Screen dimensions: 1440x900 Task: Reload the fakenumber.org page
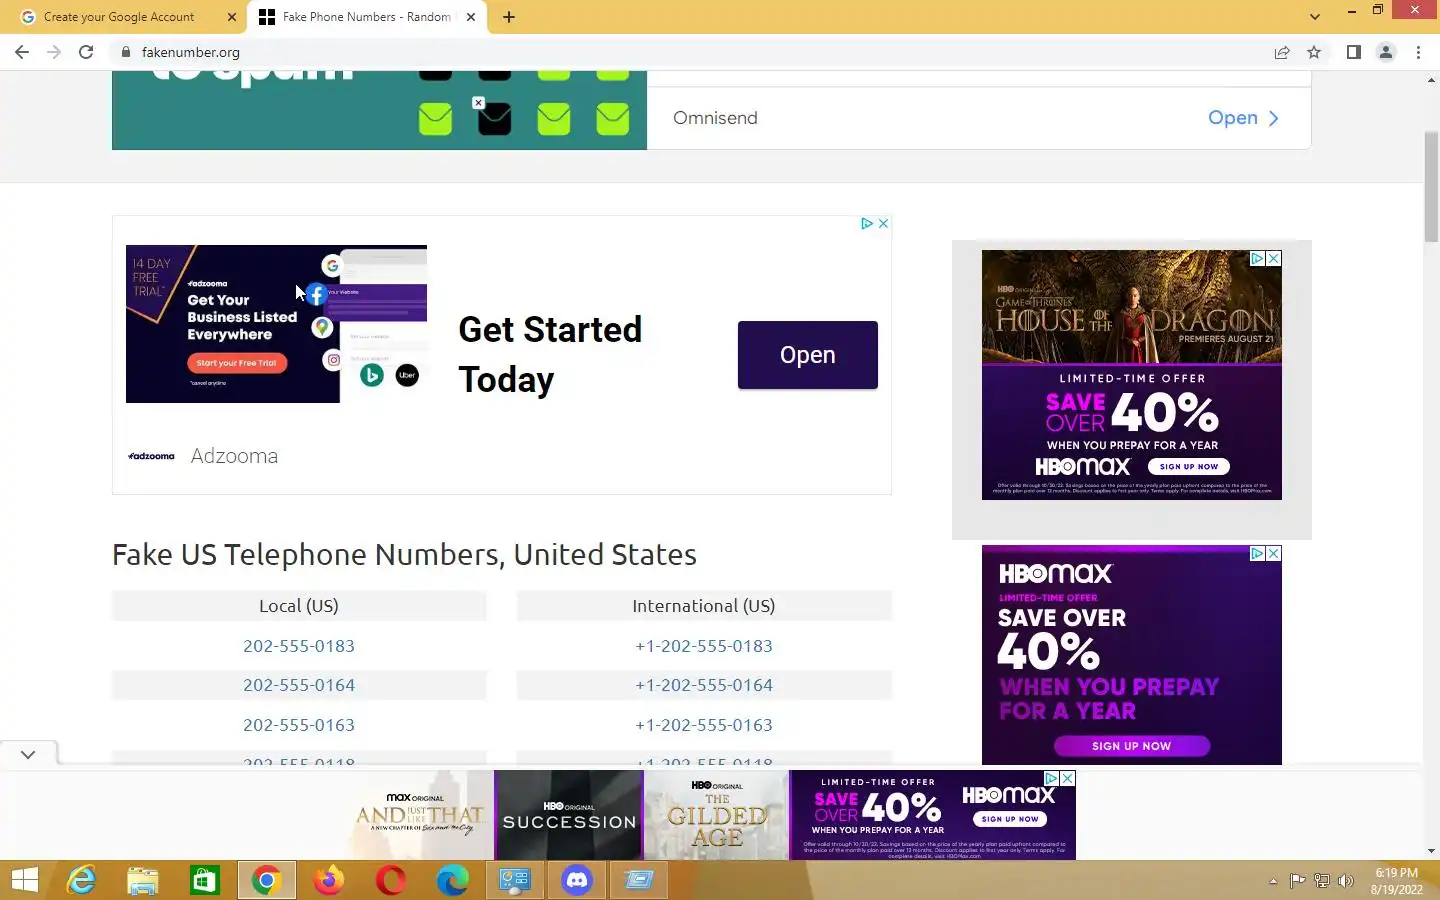click(86, 52)
